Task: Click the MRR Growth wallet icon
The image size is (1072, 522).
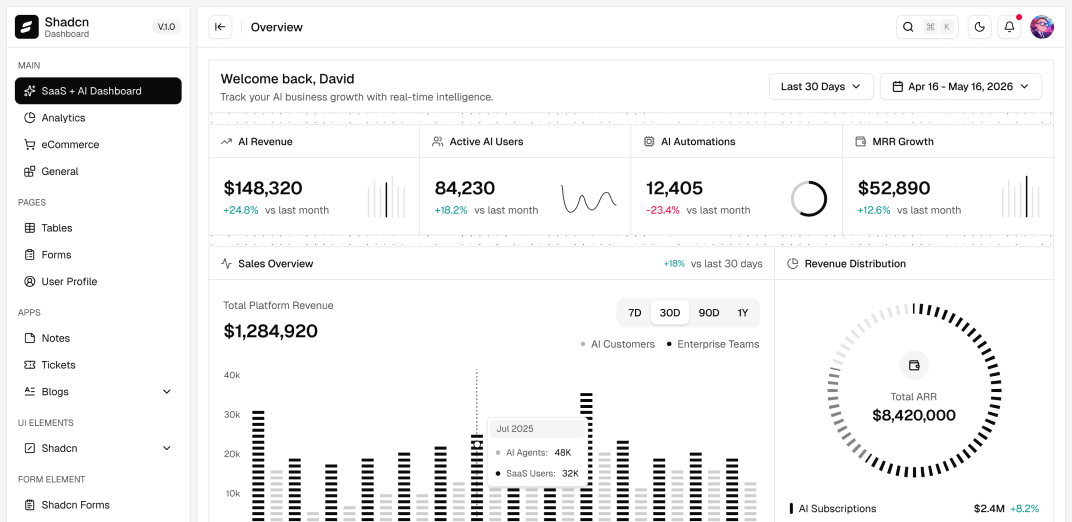Action: coord(861,141)
